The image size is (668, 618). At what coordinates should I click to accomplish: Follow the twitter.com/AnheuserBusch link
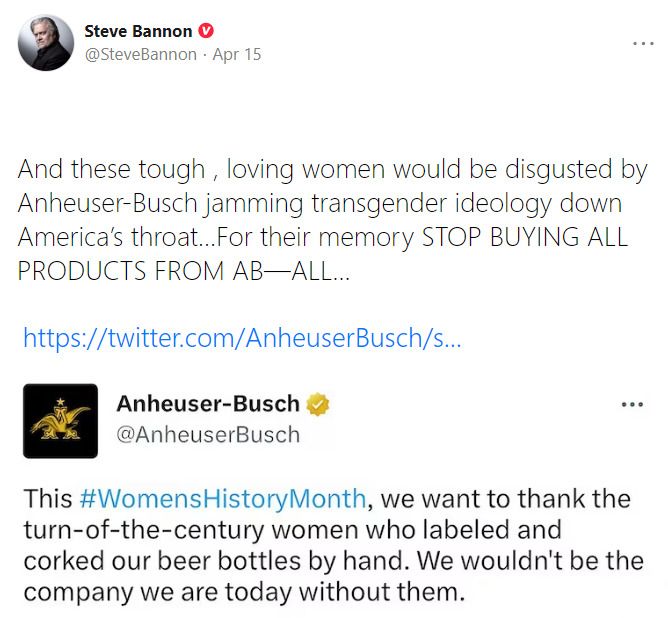click(241, 338)
